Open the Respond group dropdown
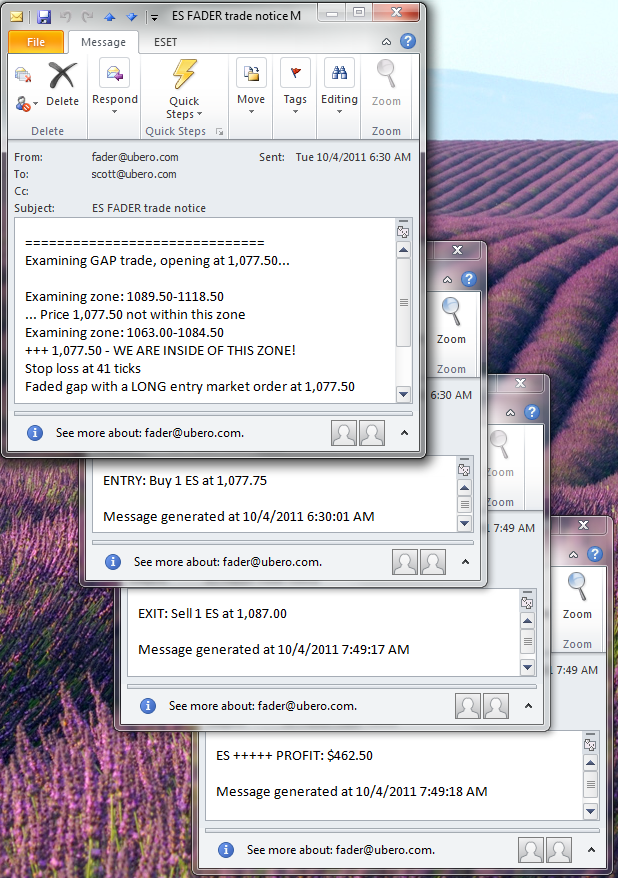Image resolution: width=618 pixels, height=878 pixels. pyautogui.click(x=115, y=87)
